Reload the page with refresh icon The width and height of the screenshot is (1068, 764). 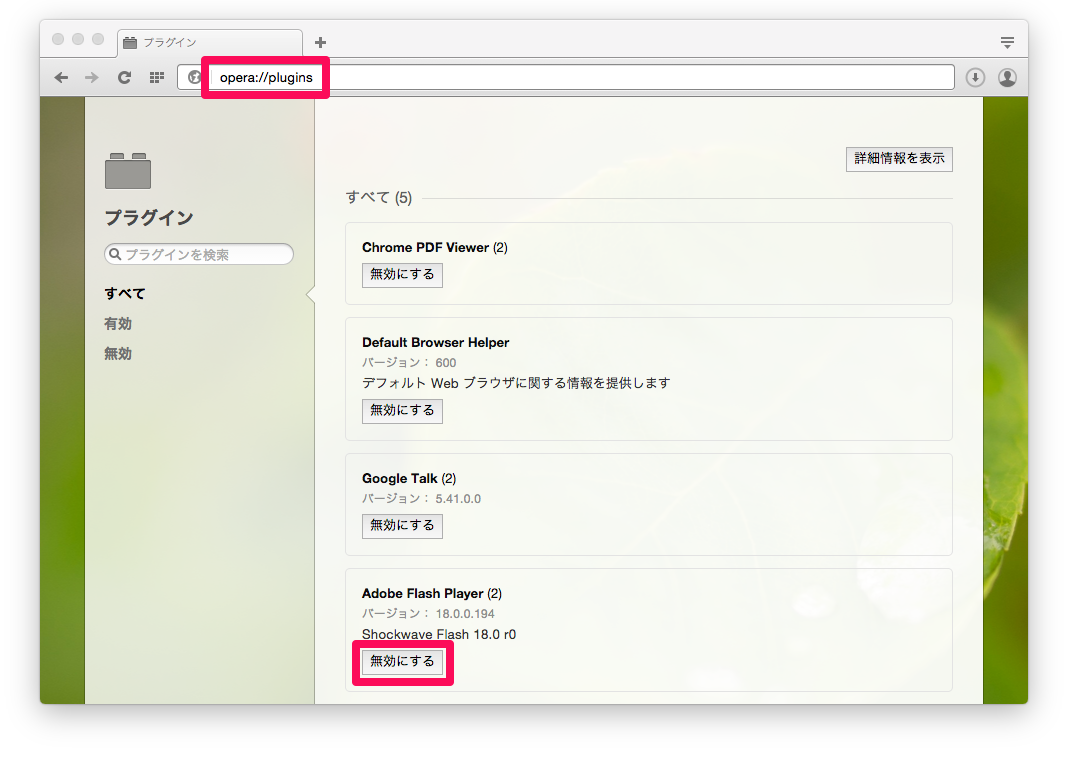(x=124, y=77)
